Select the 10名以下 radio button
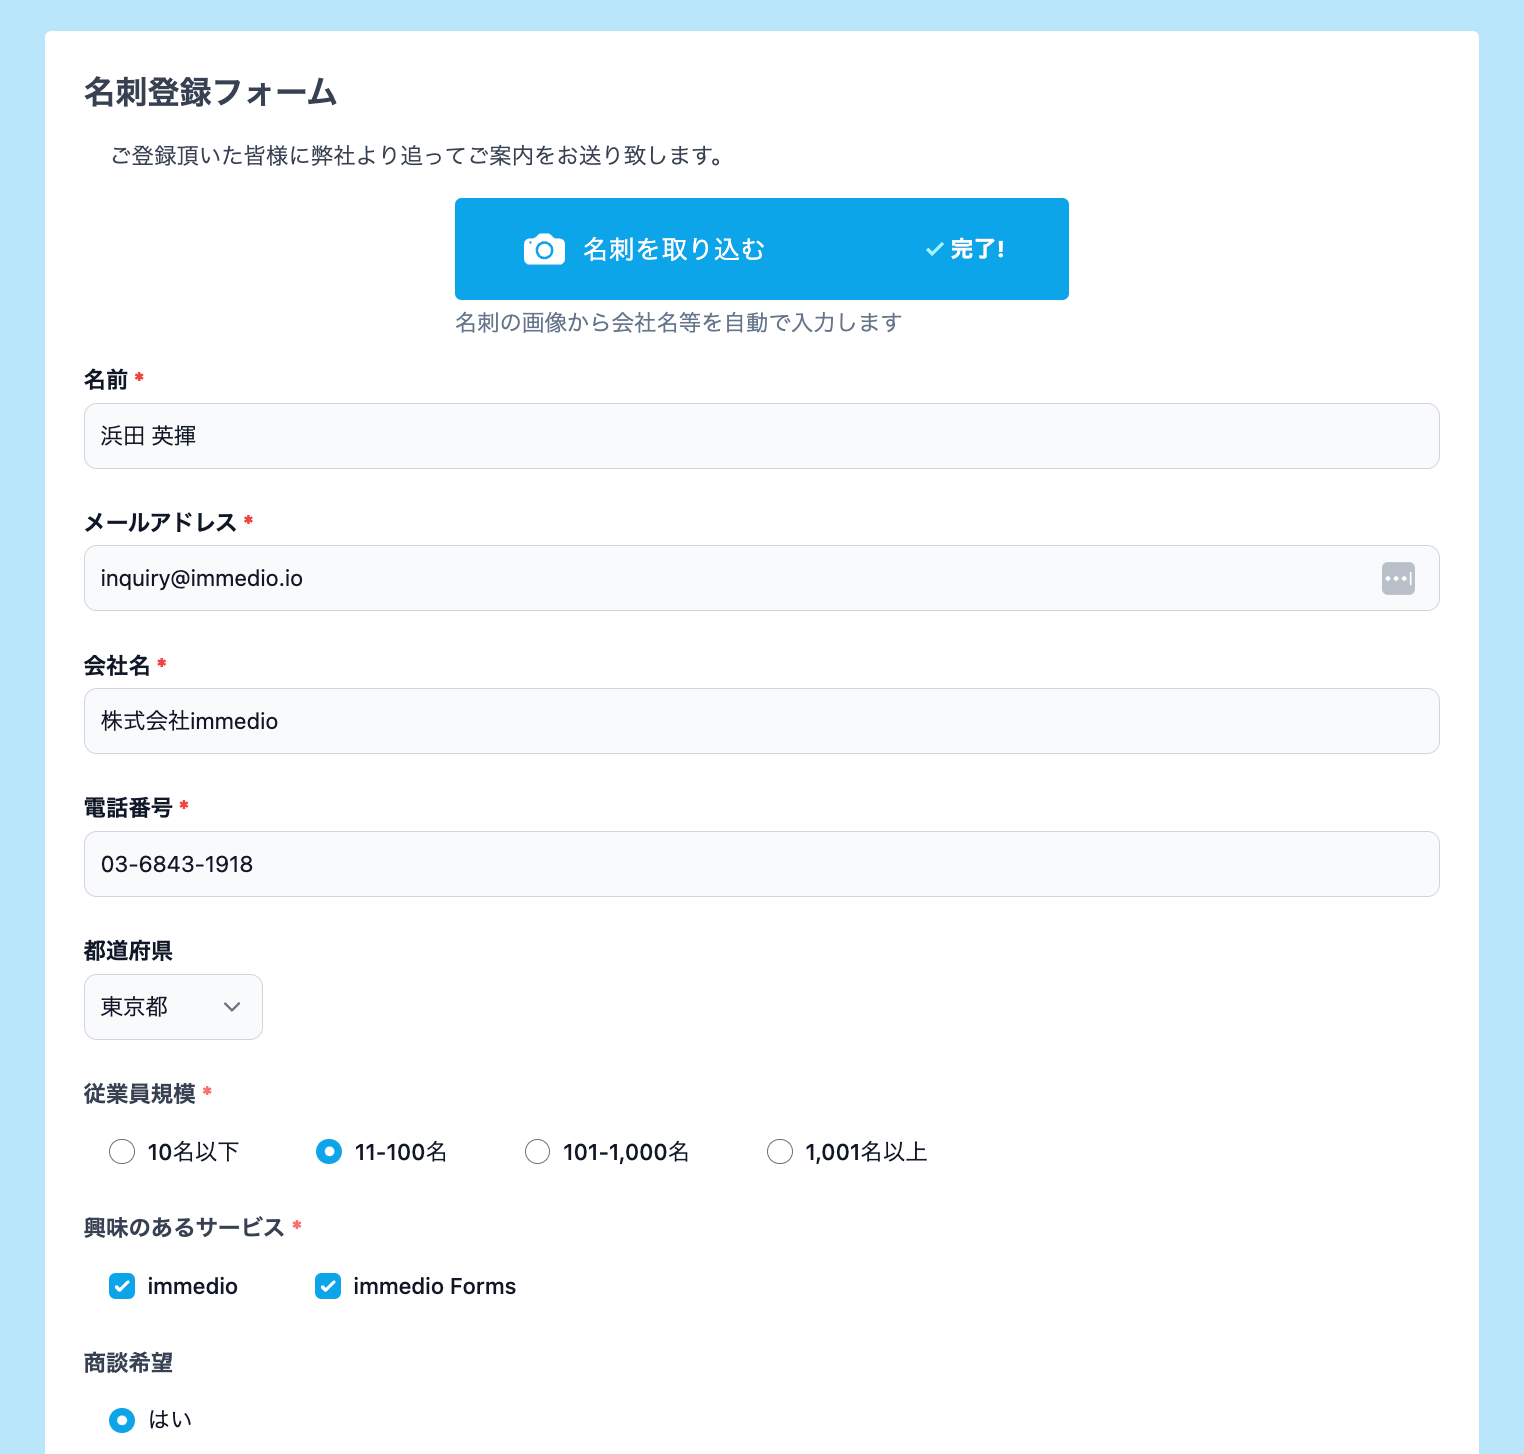 tap(122, 1152)
